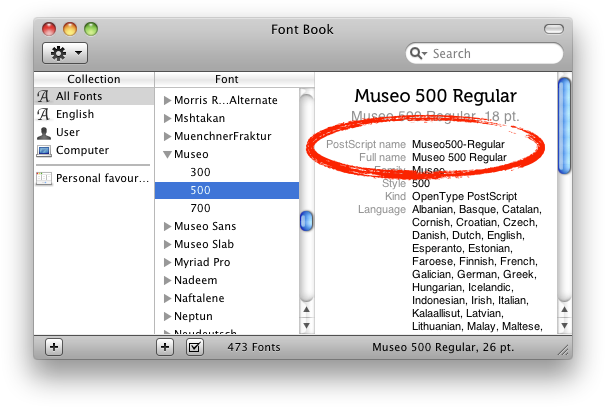Add a new collection with plus button

point(54,347)
